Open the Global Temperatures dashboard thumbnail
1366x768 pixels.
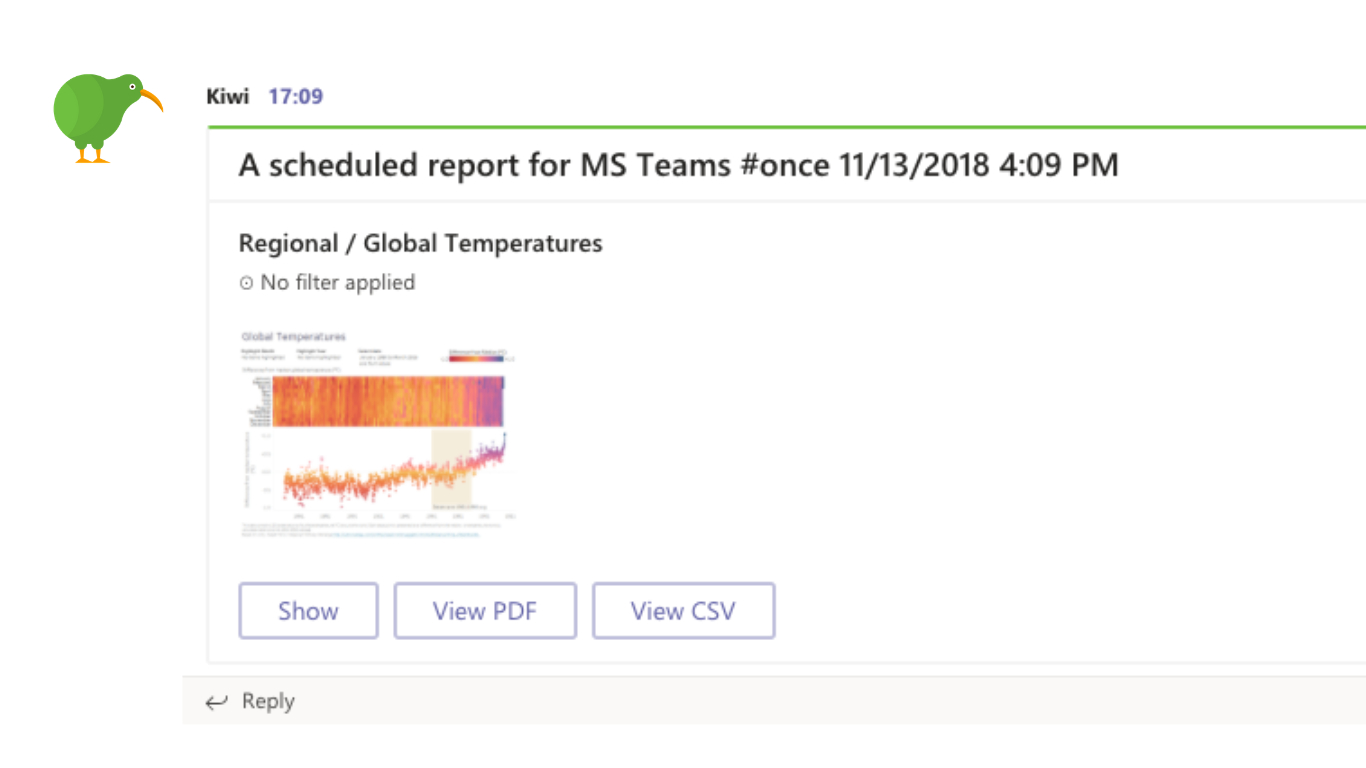point(376,434)
